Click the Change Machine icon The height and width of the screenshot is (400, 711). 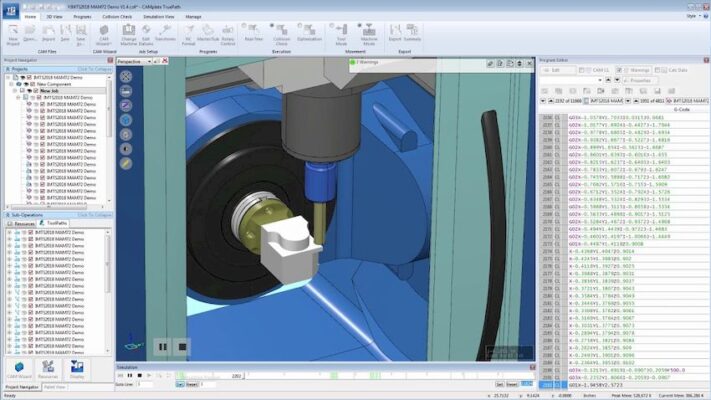[x=130, y=38]
